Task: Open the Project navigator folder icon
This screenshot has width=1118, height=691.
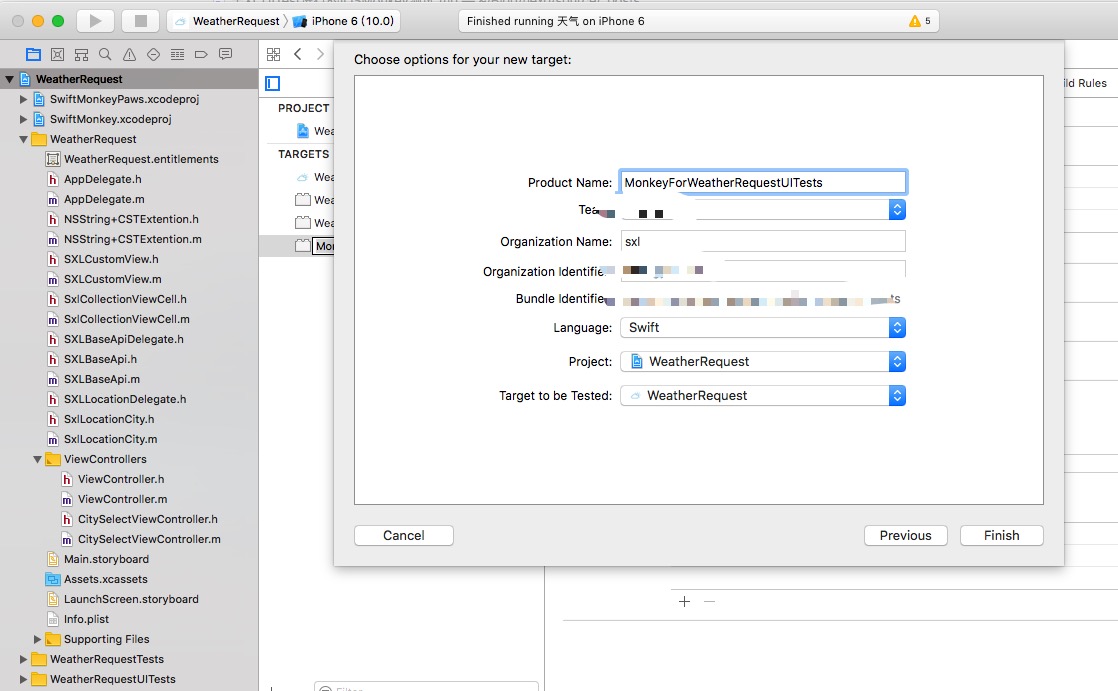Action: (x=33, y=54)
